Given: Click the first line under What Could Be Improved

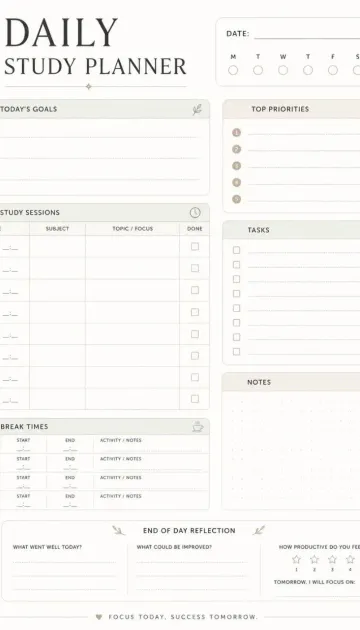Looking at the screenshot, I should pyautogui.click(x=191, y=562).
